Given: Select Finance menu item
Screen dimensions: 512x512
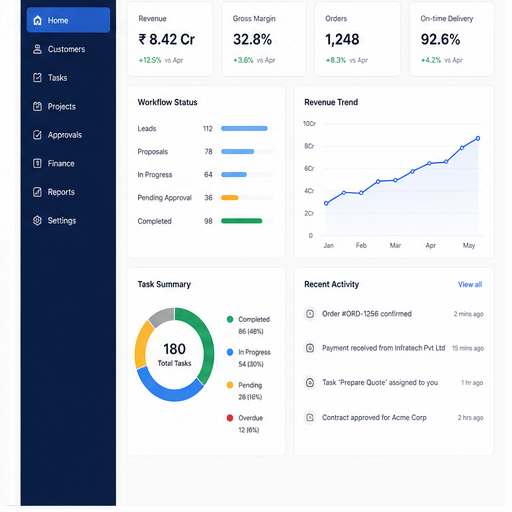Looking at the screenshot, I should pos(68,163).
